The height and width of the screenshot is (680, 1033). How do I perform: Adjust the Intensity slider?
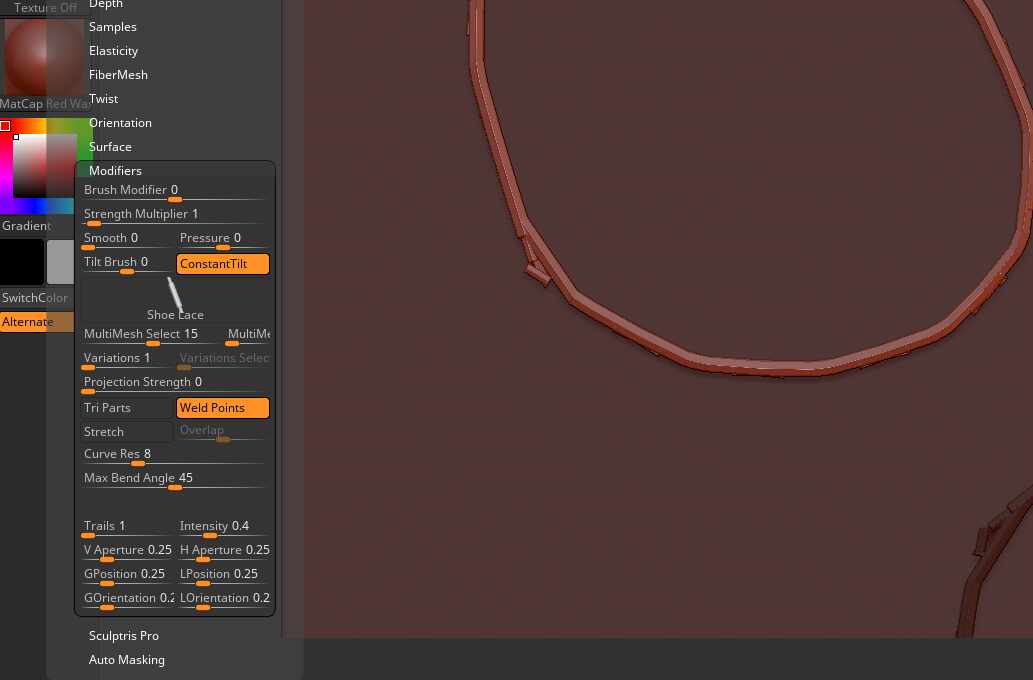click(x=223, y=528)
